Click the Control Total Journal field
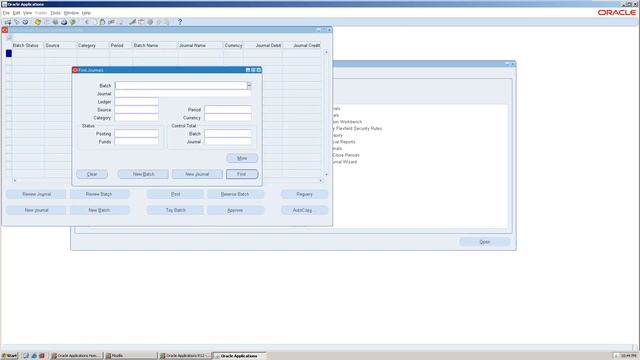The height and width of the screenshot is (360, 640). click(228, 141)
